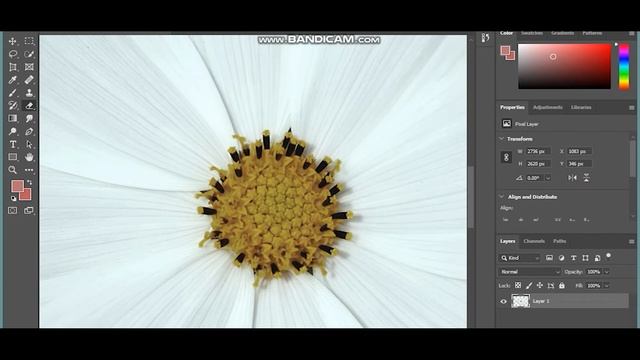Swap foreground and background colors

[x=29, y=182]
